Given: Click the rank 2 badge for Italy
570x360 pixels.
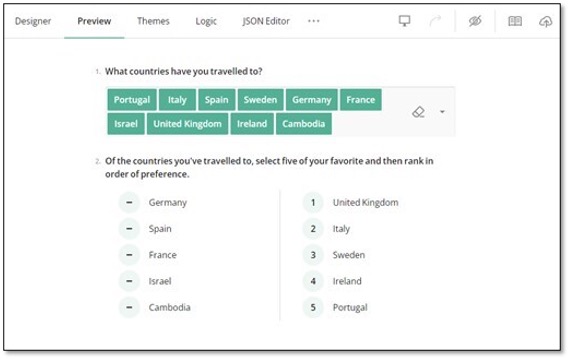Looking at the screenshot, I should click(x=313, y=229).
